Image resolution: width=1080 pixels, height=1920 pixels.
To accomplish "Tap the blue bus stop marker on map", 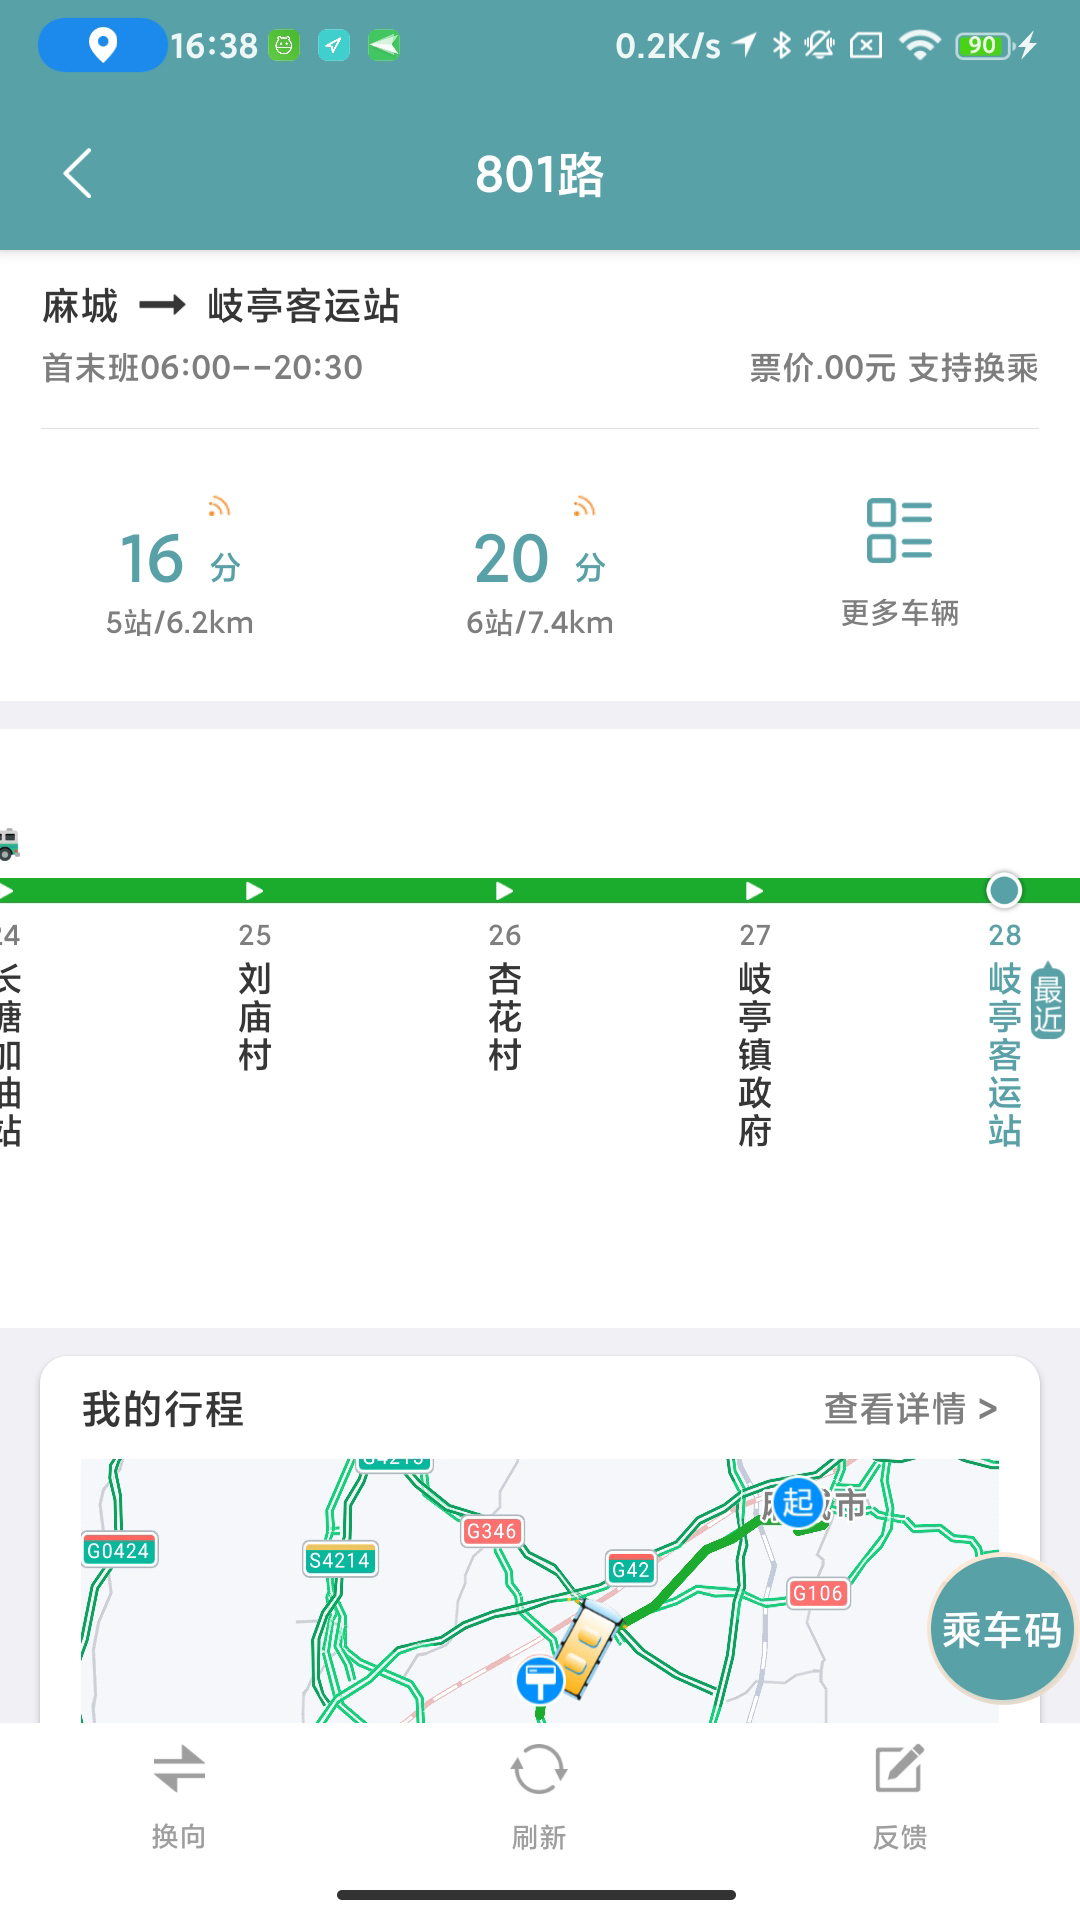I will click(540, 1680).
